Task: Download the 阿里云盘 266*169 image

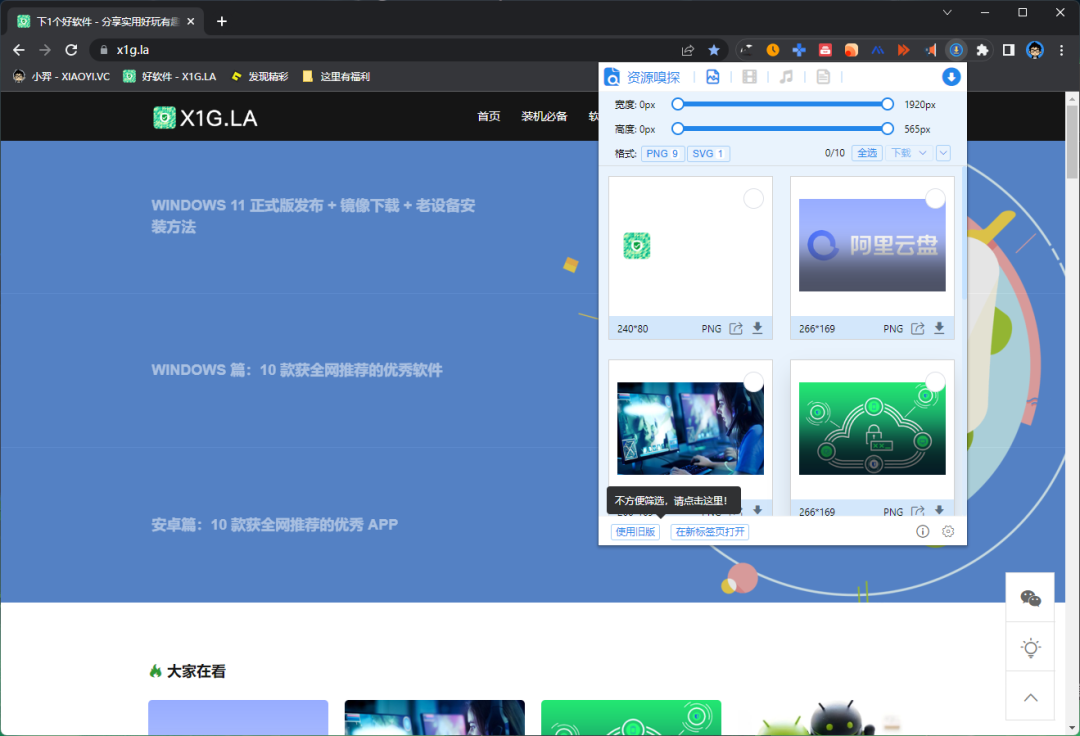Action: coord(939,328)
